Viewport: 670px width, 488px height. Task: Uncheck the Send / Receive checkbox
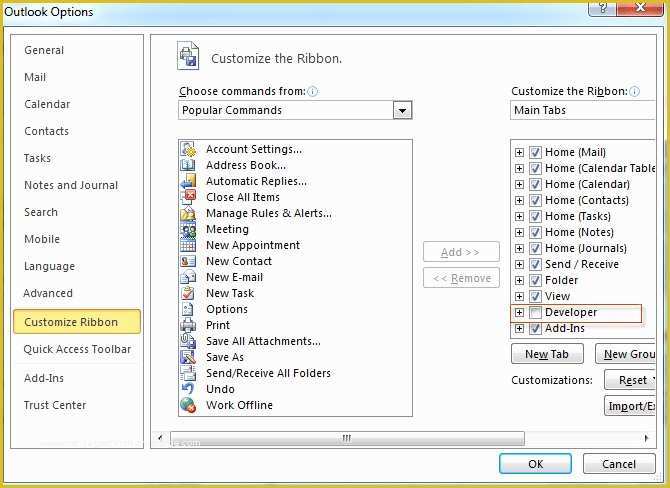[535, 264]
